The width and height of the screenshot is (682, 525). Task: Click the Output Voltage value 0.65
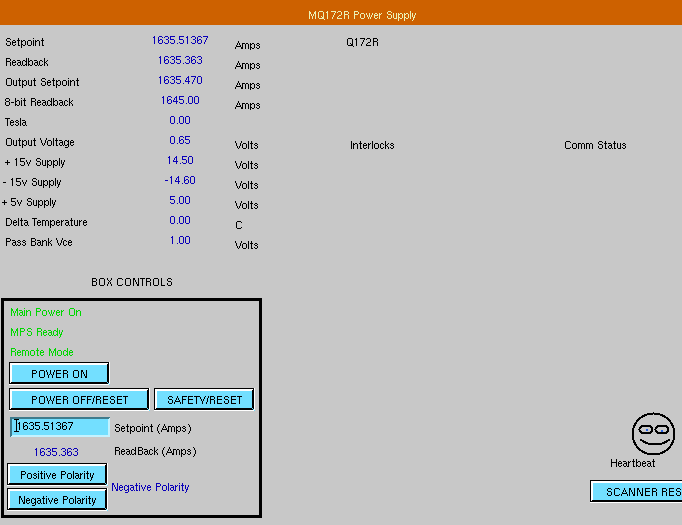180,140
